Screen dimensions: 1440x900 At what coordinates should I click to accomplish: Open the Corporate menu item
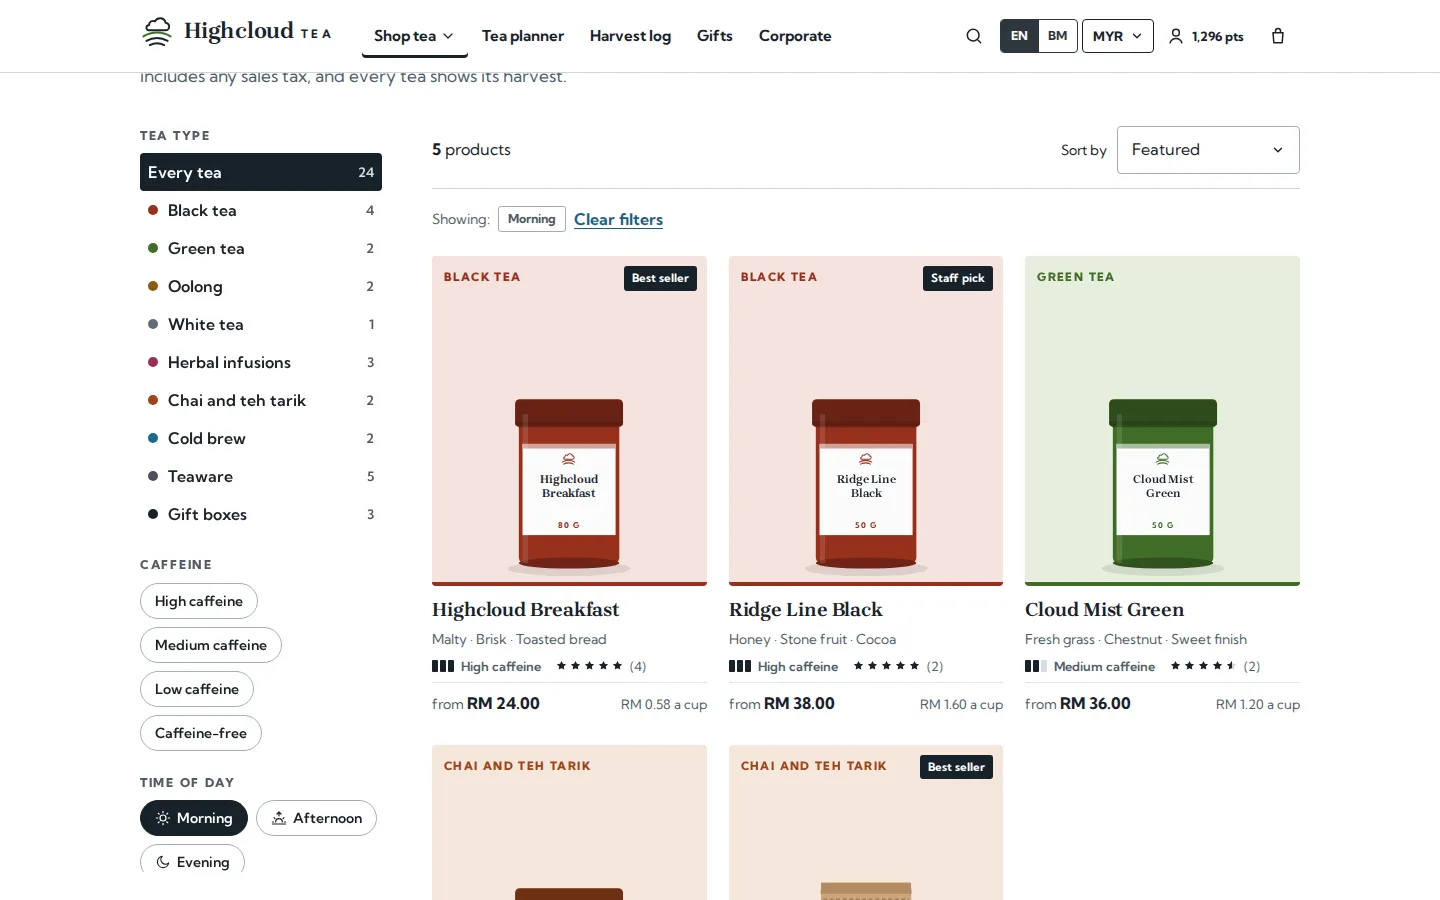coord(795,36)
